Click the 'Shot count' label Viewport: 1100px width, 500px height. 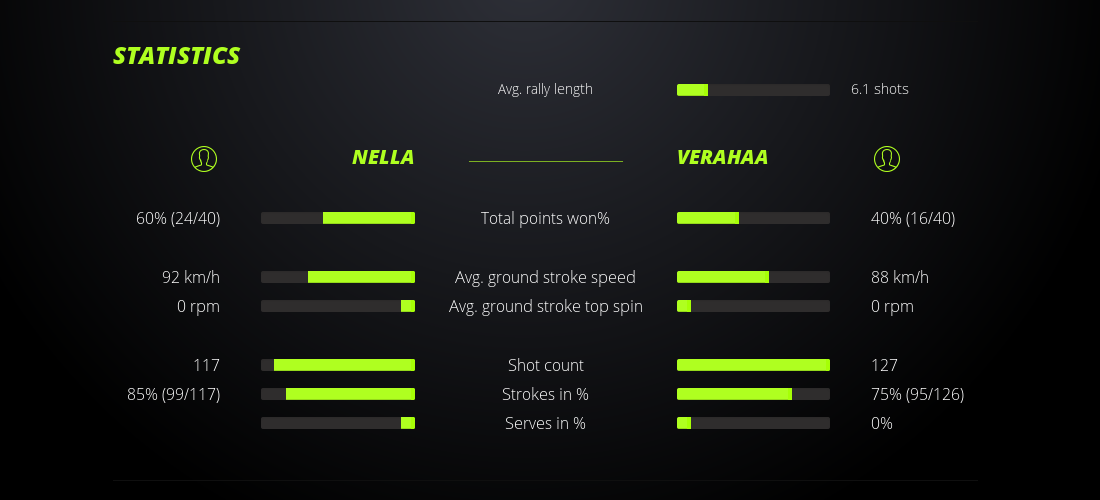click(x=545, y=365)
